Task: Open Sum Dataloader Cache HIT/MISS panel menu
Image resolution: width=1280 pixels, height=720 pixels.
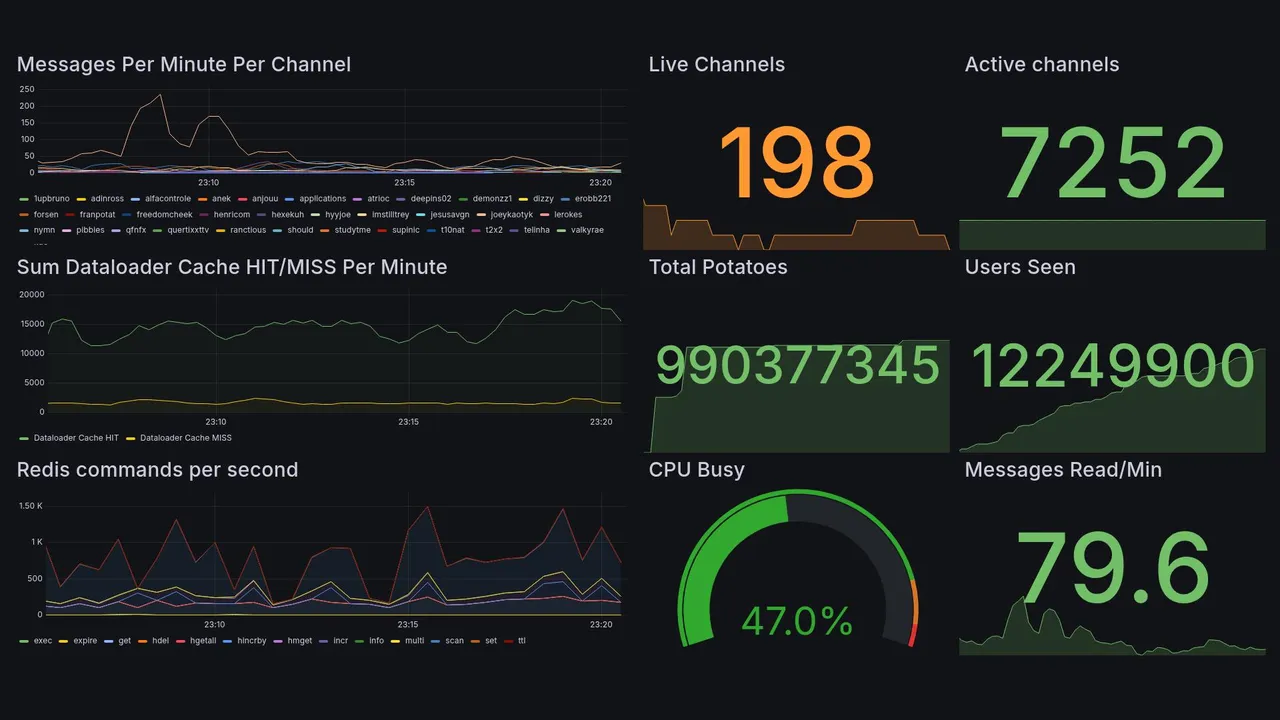Action: [232, 267]
